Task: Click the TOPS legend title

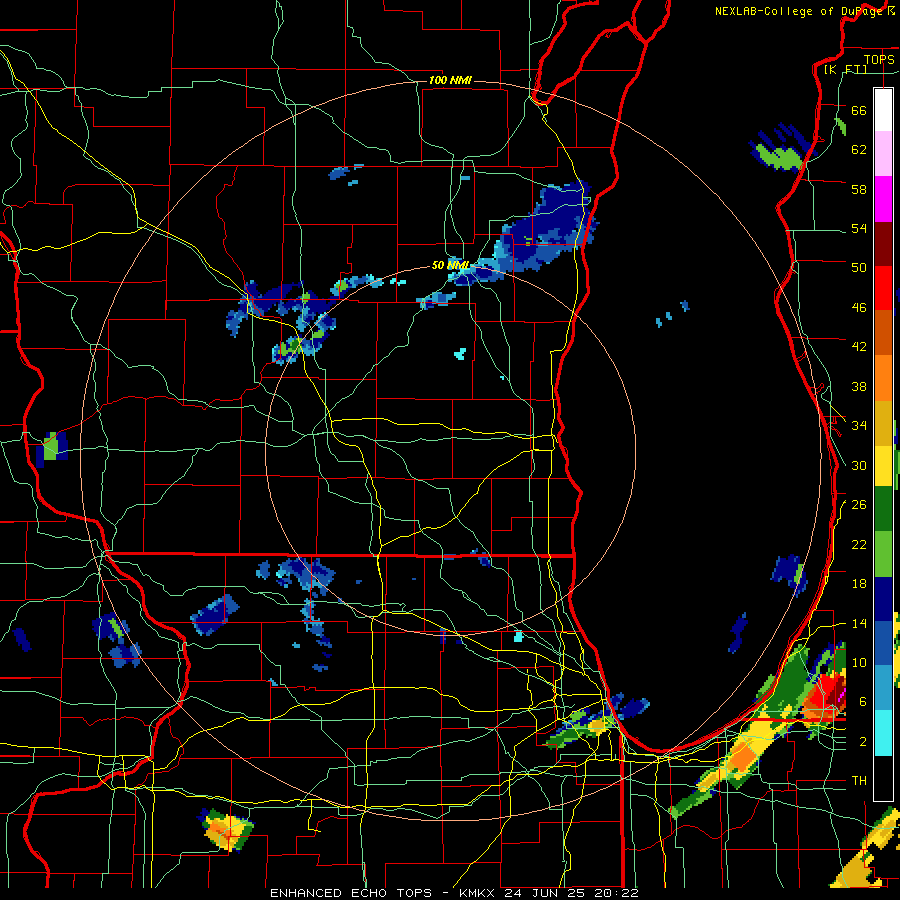Action: (x=879, y=59)
